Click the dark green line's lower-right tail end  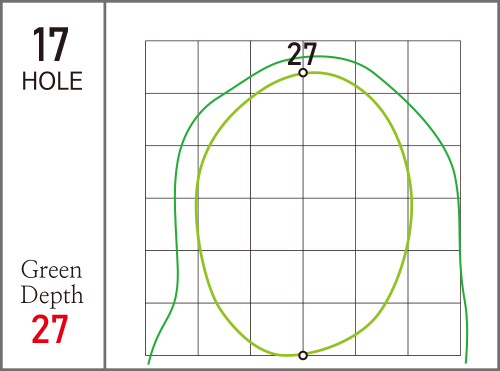(x=466, y=362)
